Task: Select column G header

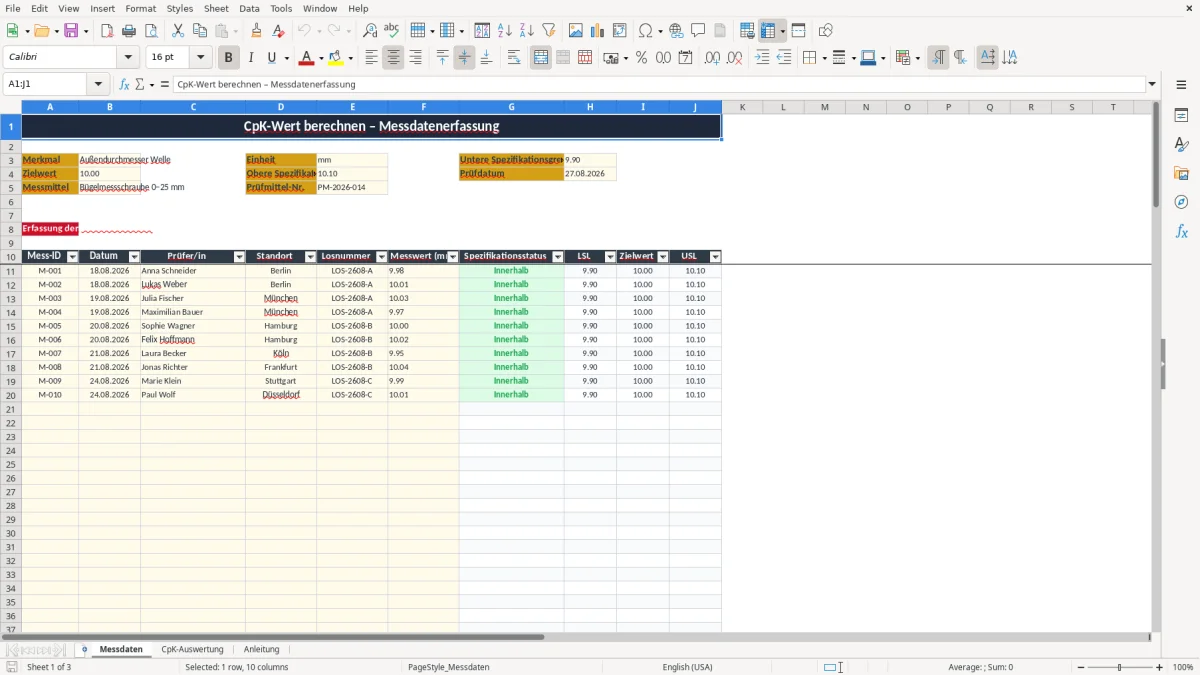Action: pos(511,106)
